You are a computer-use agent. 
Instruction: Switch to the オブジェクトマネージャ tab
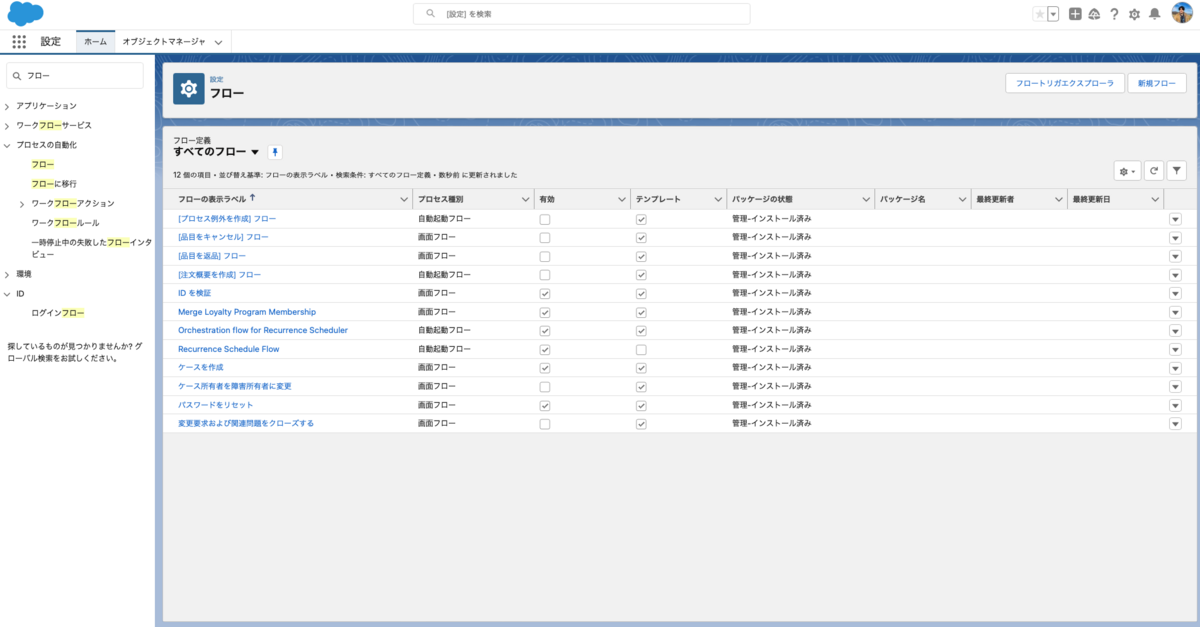pyautogui.click(x=164, y=42)
